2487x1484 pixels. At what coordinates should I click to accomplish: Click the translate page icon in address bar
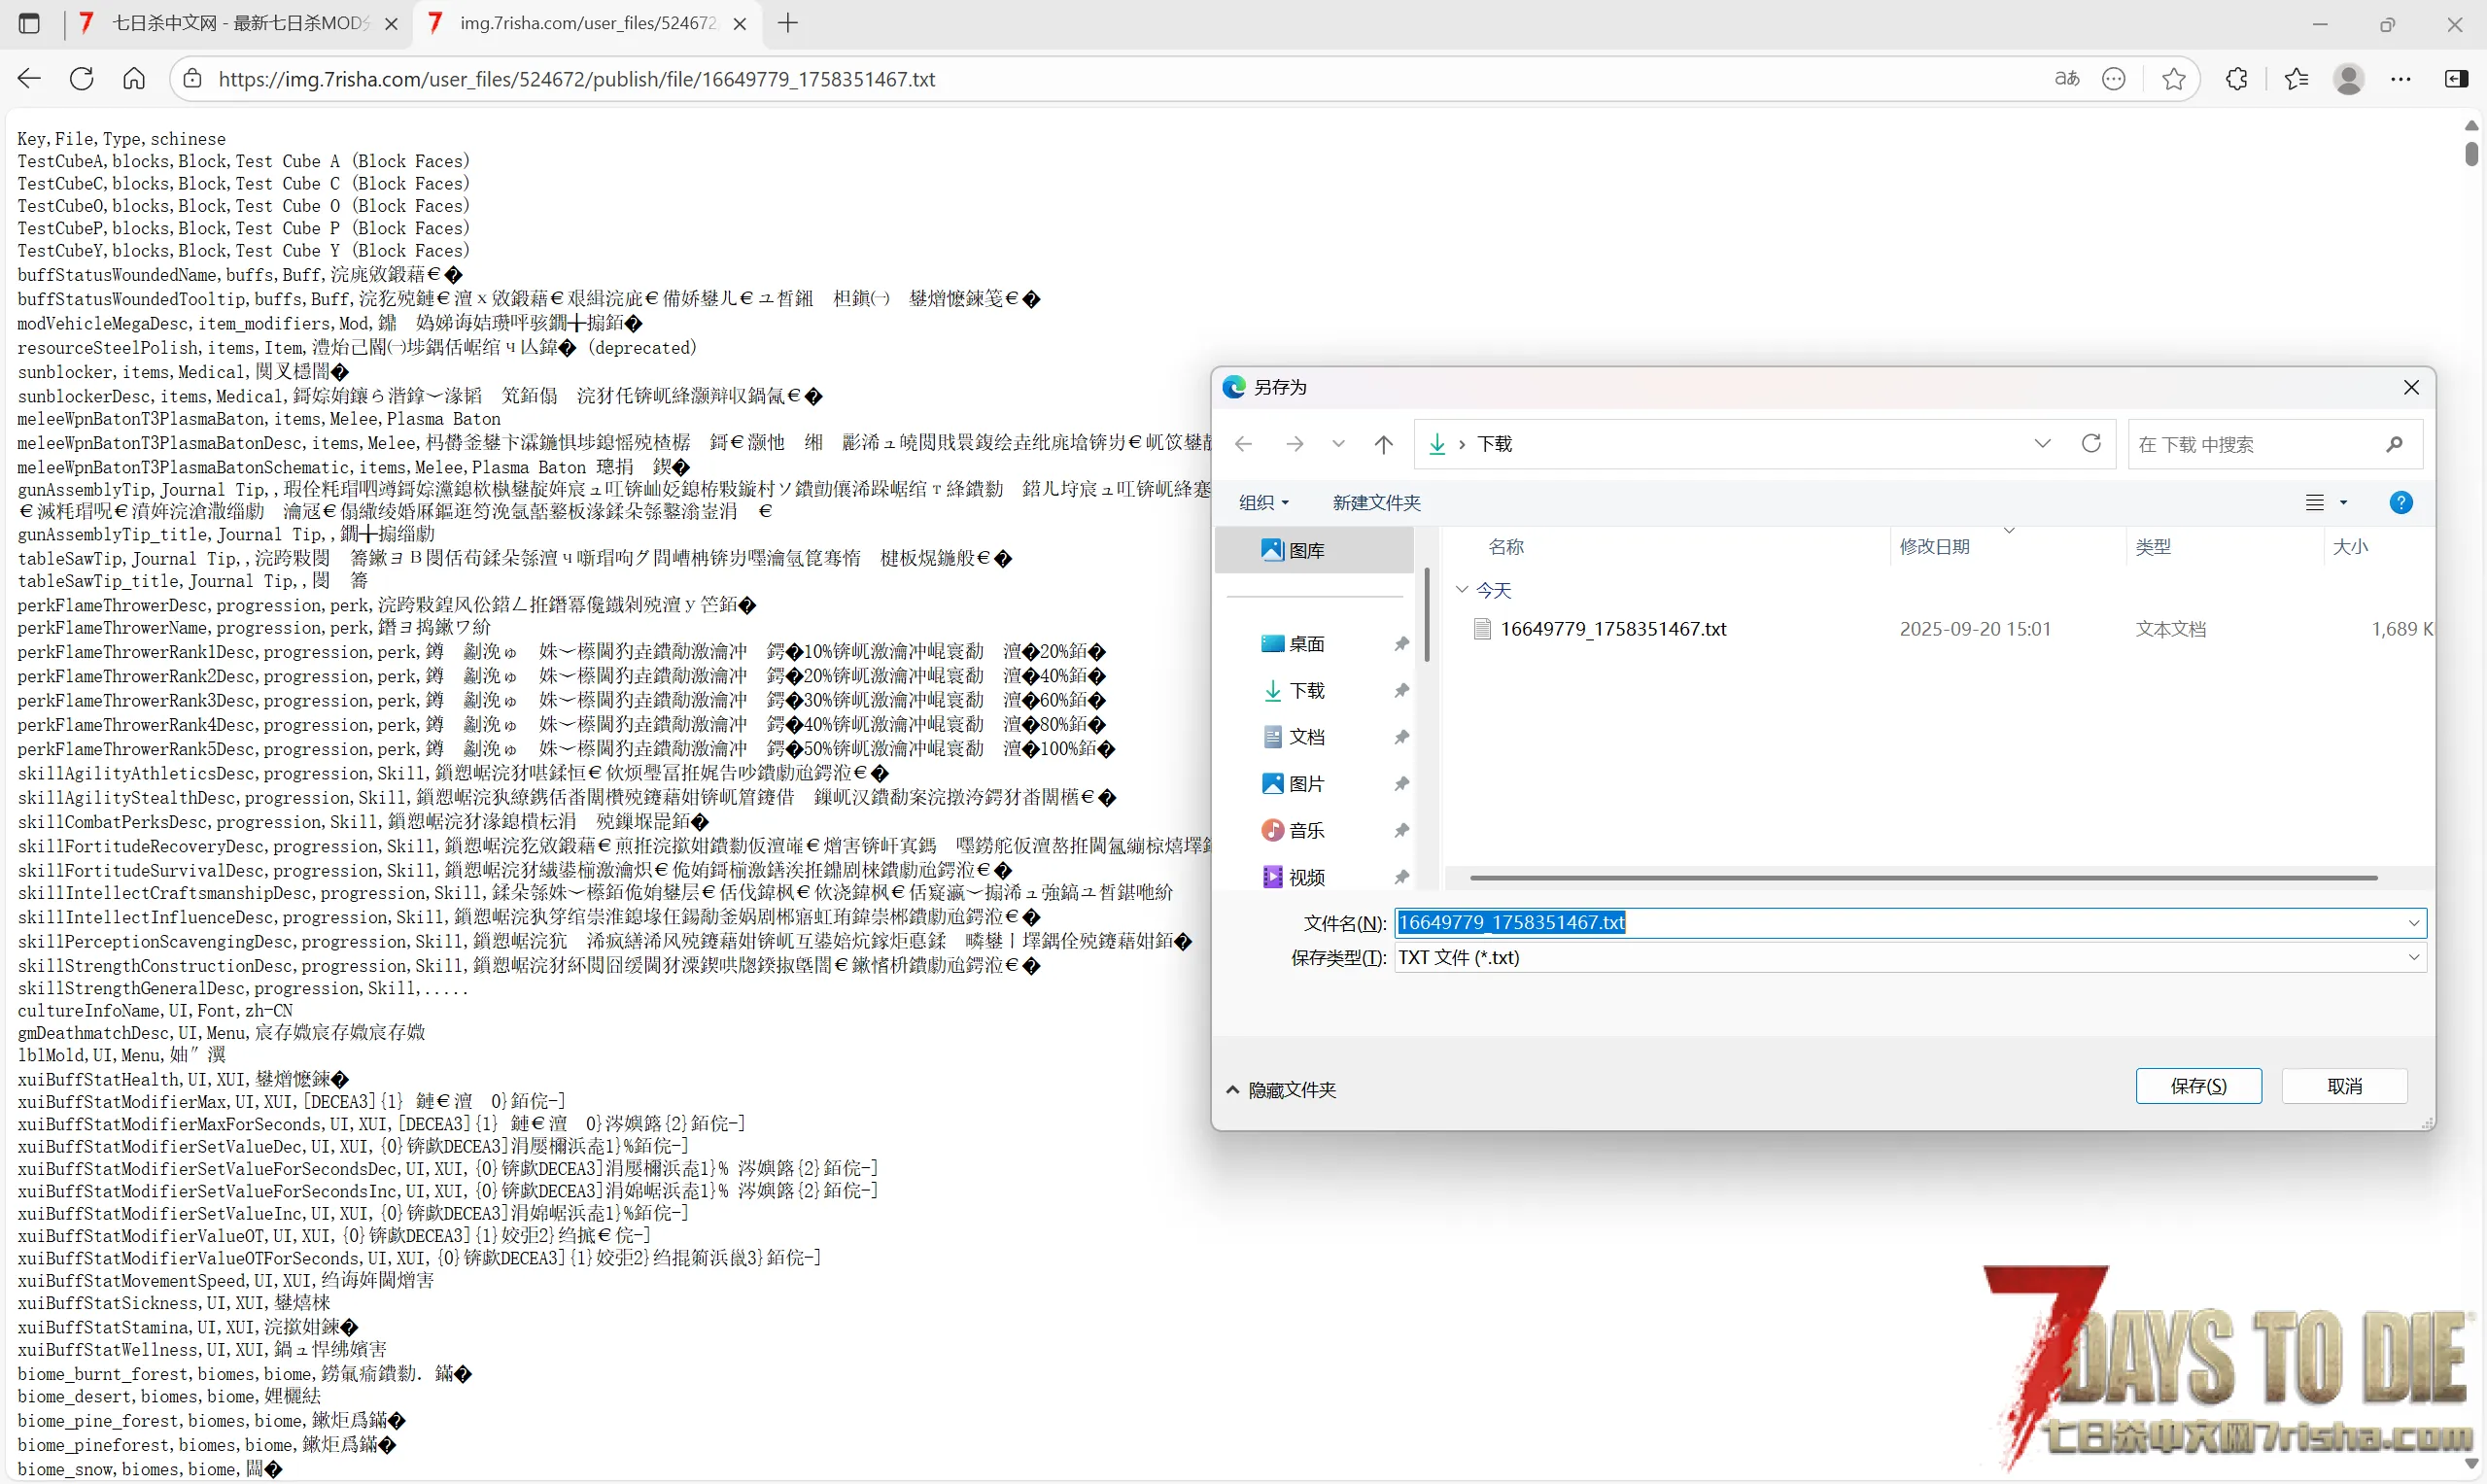tap(2066, 79)
